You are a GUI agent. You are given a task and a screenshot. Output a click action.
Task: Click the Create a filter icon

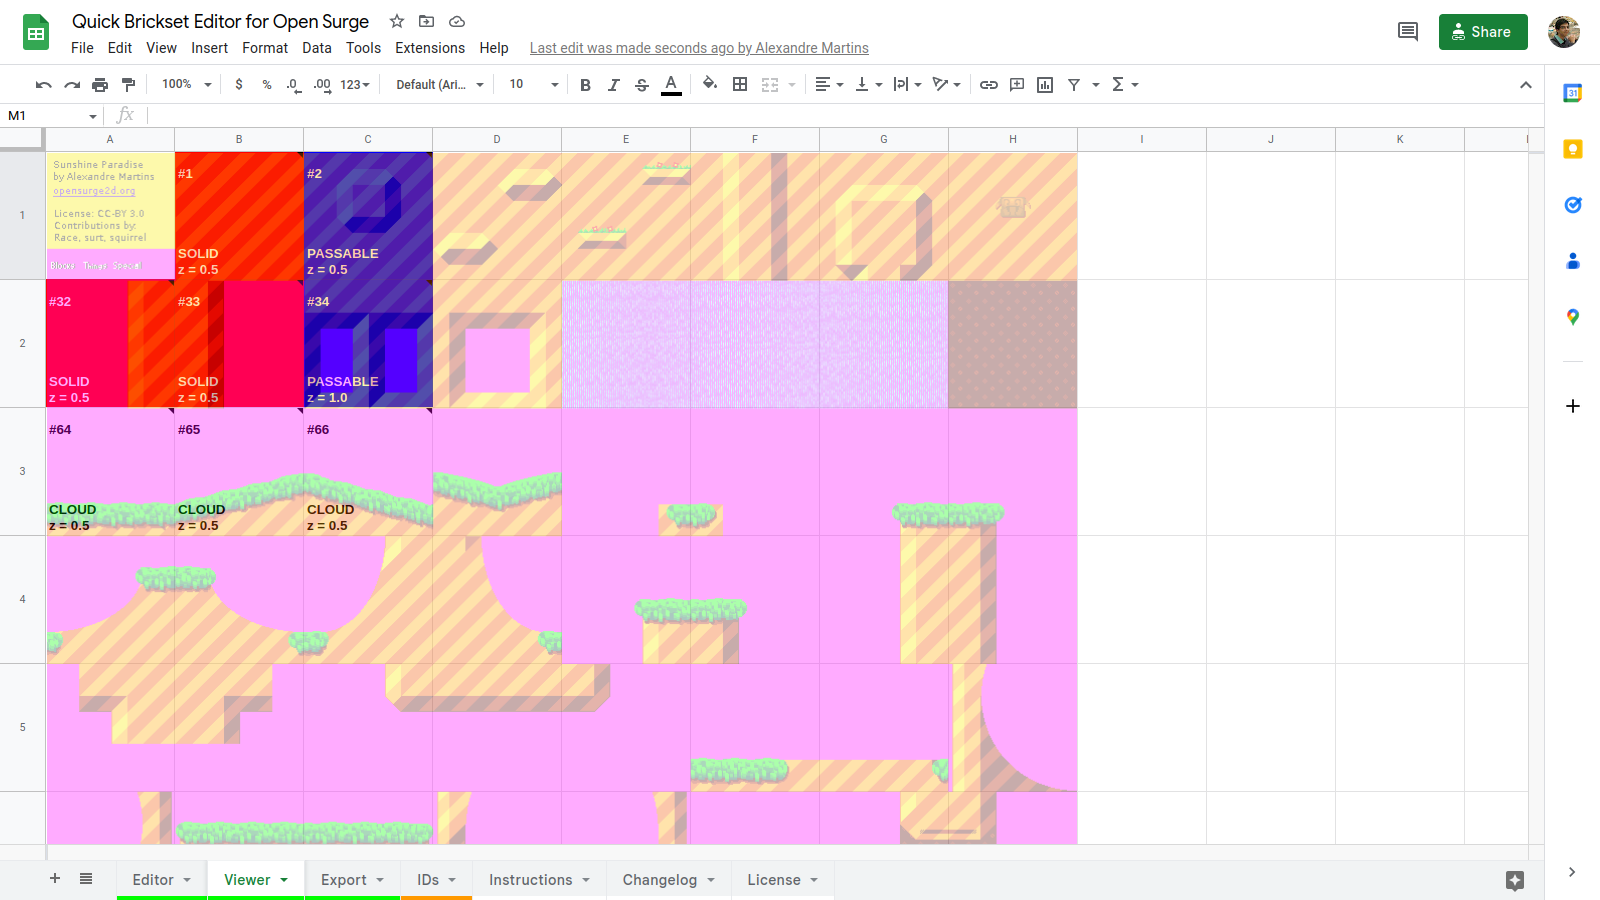click(1074, 85)
